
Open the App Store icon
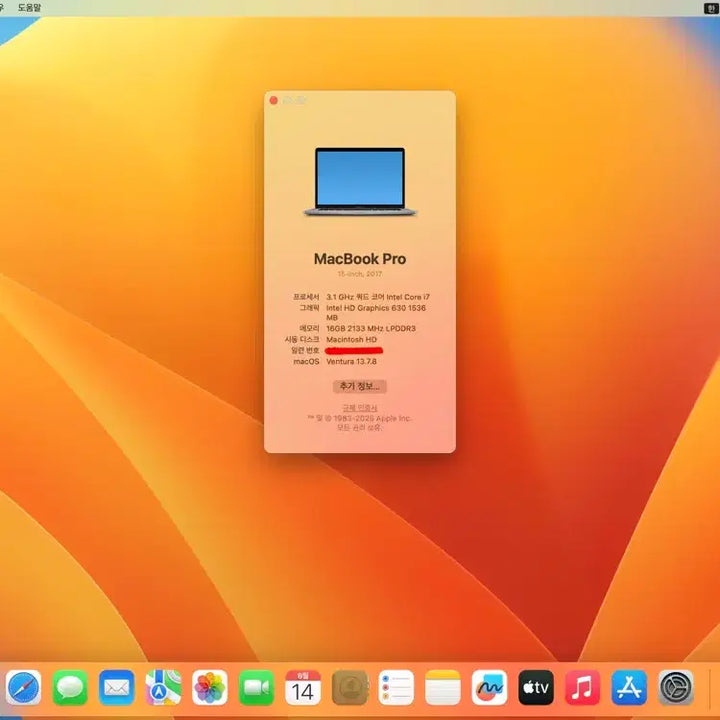(630, 687)
